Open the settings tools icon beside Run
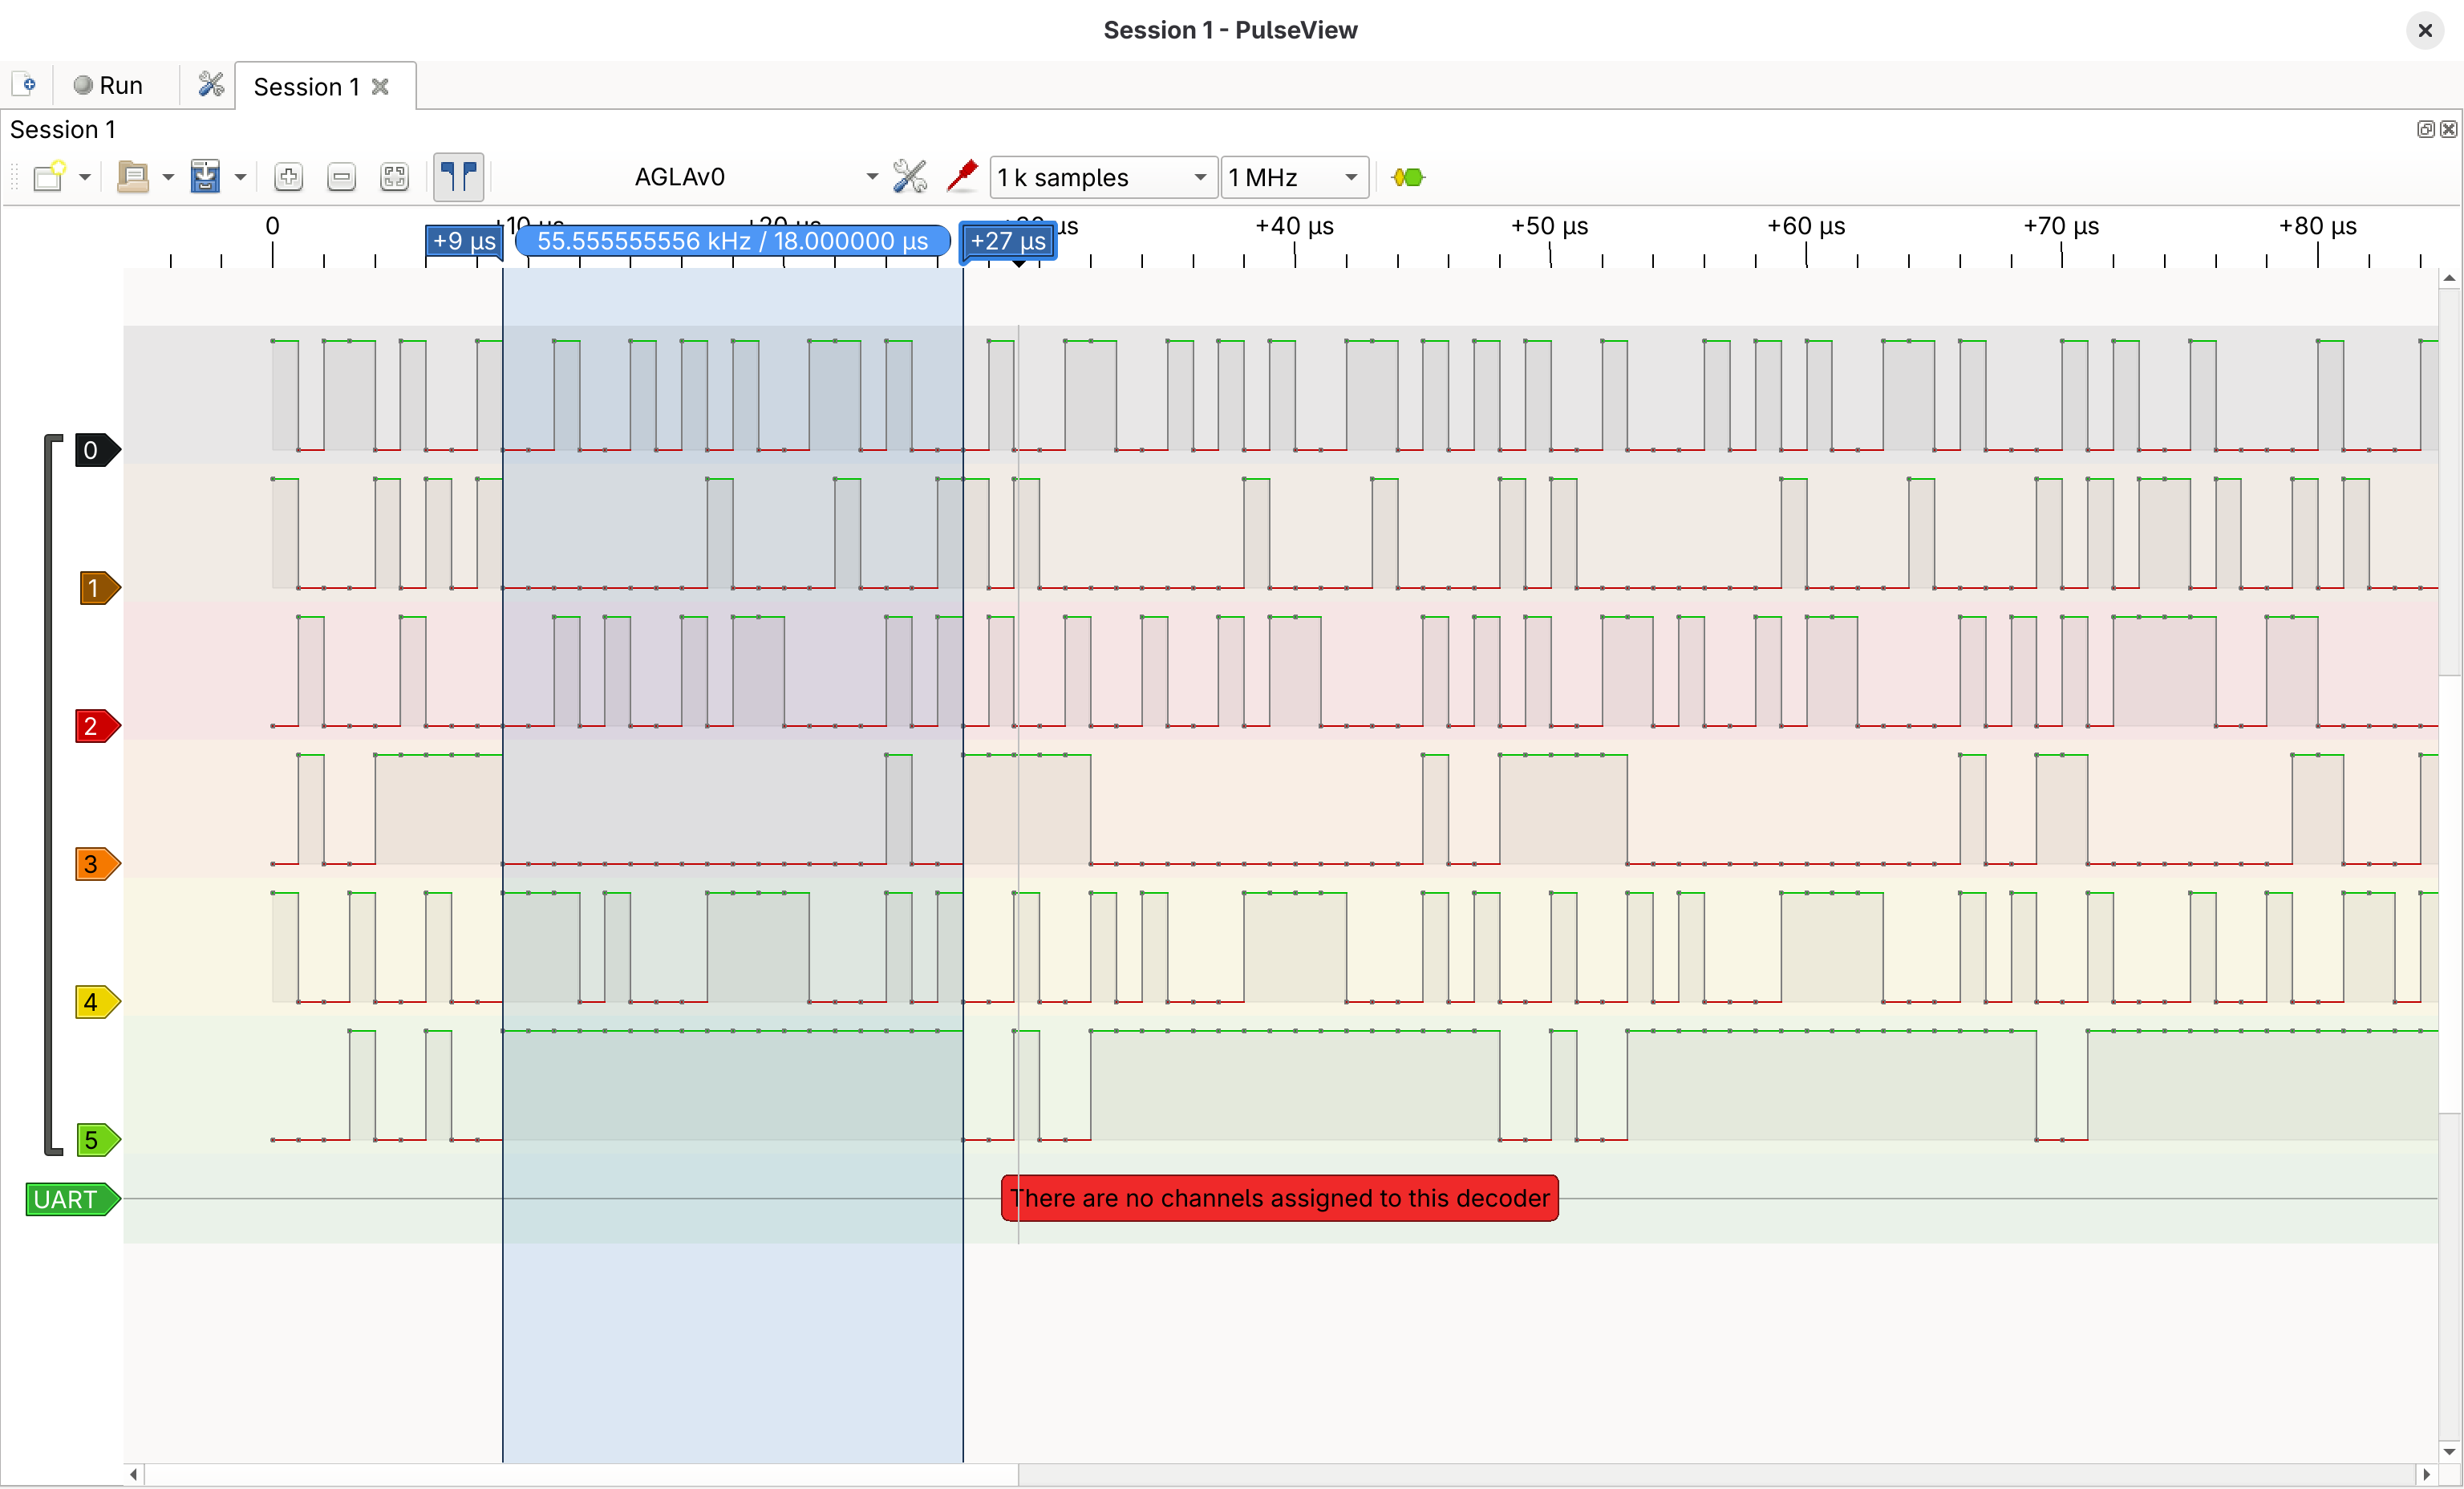The height and width of the screenshot is (1489, 2464). tap(210, 85)
